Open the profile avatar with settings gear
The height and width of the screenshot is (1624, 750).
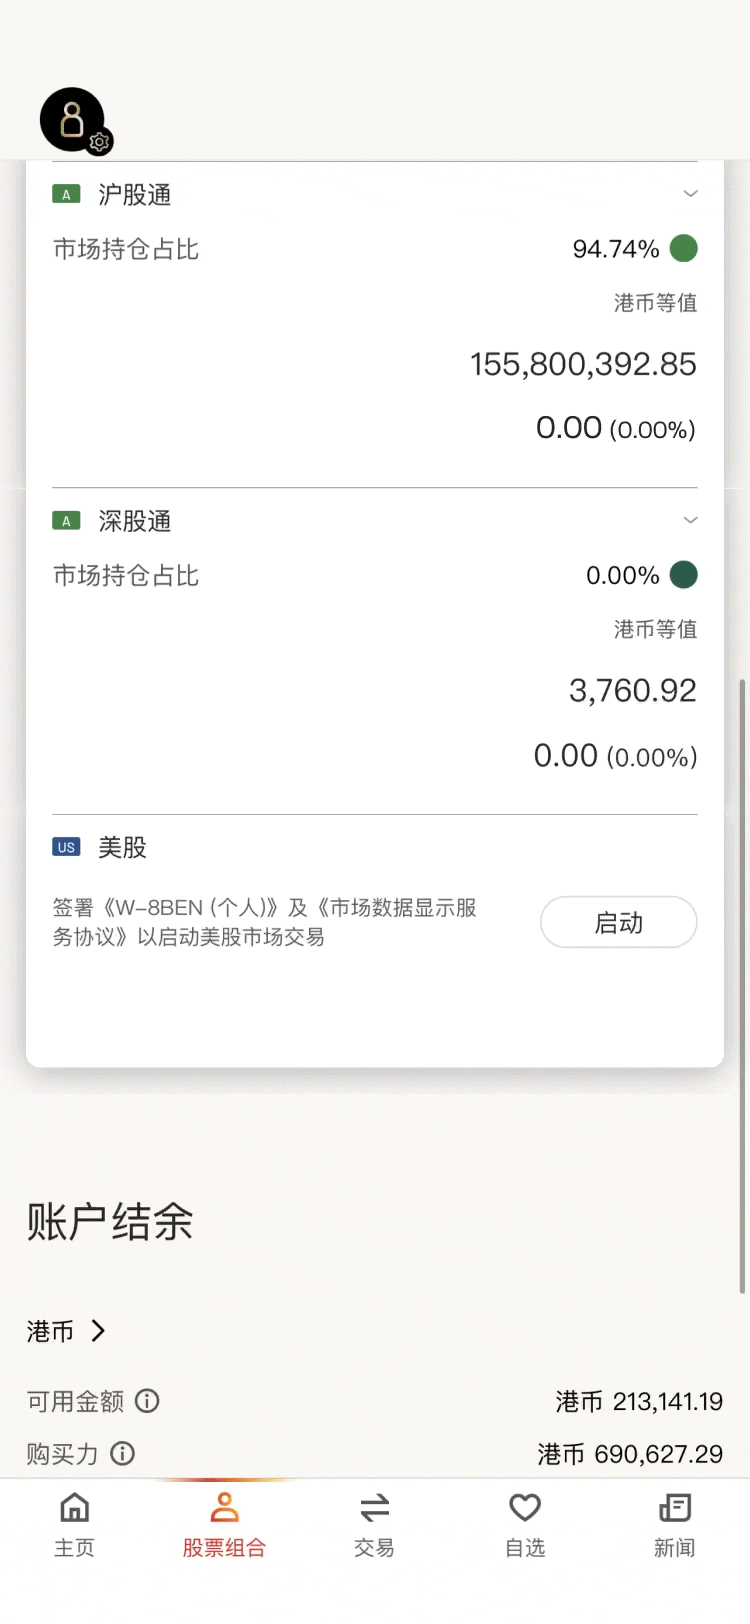click(75, 121)
